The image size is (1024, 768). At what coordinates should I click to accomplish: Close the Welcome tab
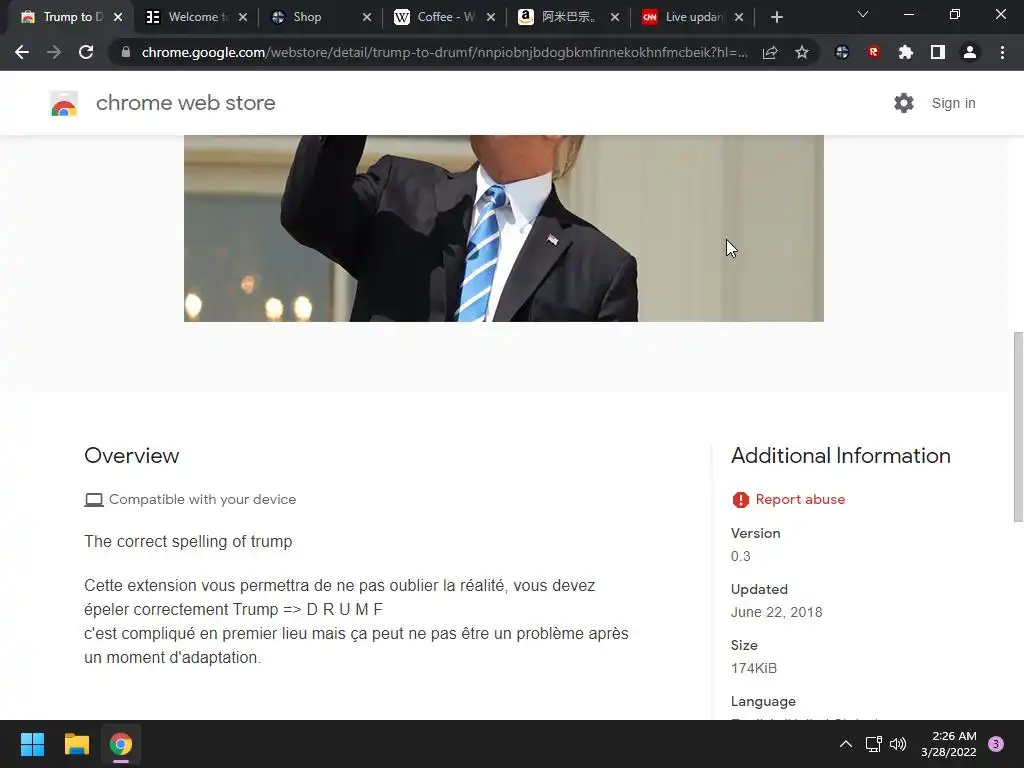(243, 17)
